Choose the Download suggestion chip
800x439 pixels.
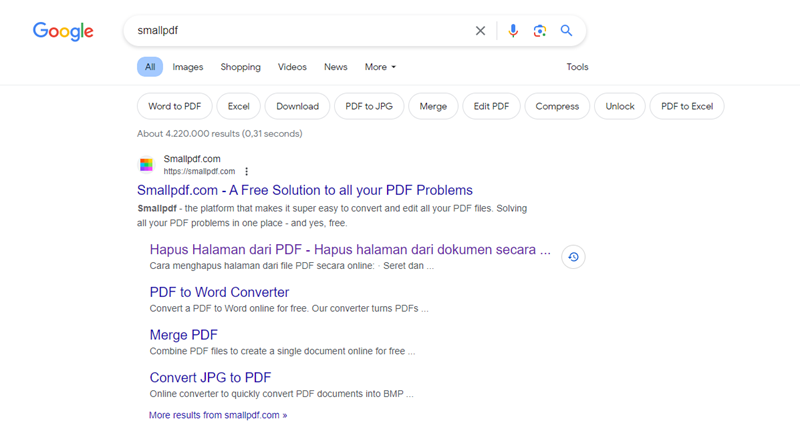pyautogui.click(x=297, y=106)
